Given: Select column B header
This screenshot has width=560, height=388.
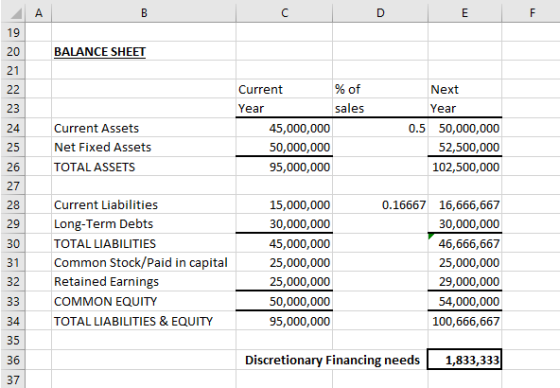Looking at the screenshot, I should tap(144, 13).
